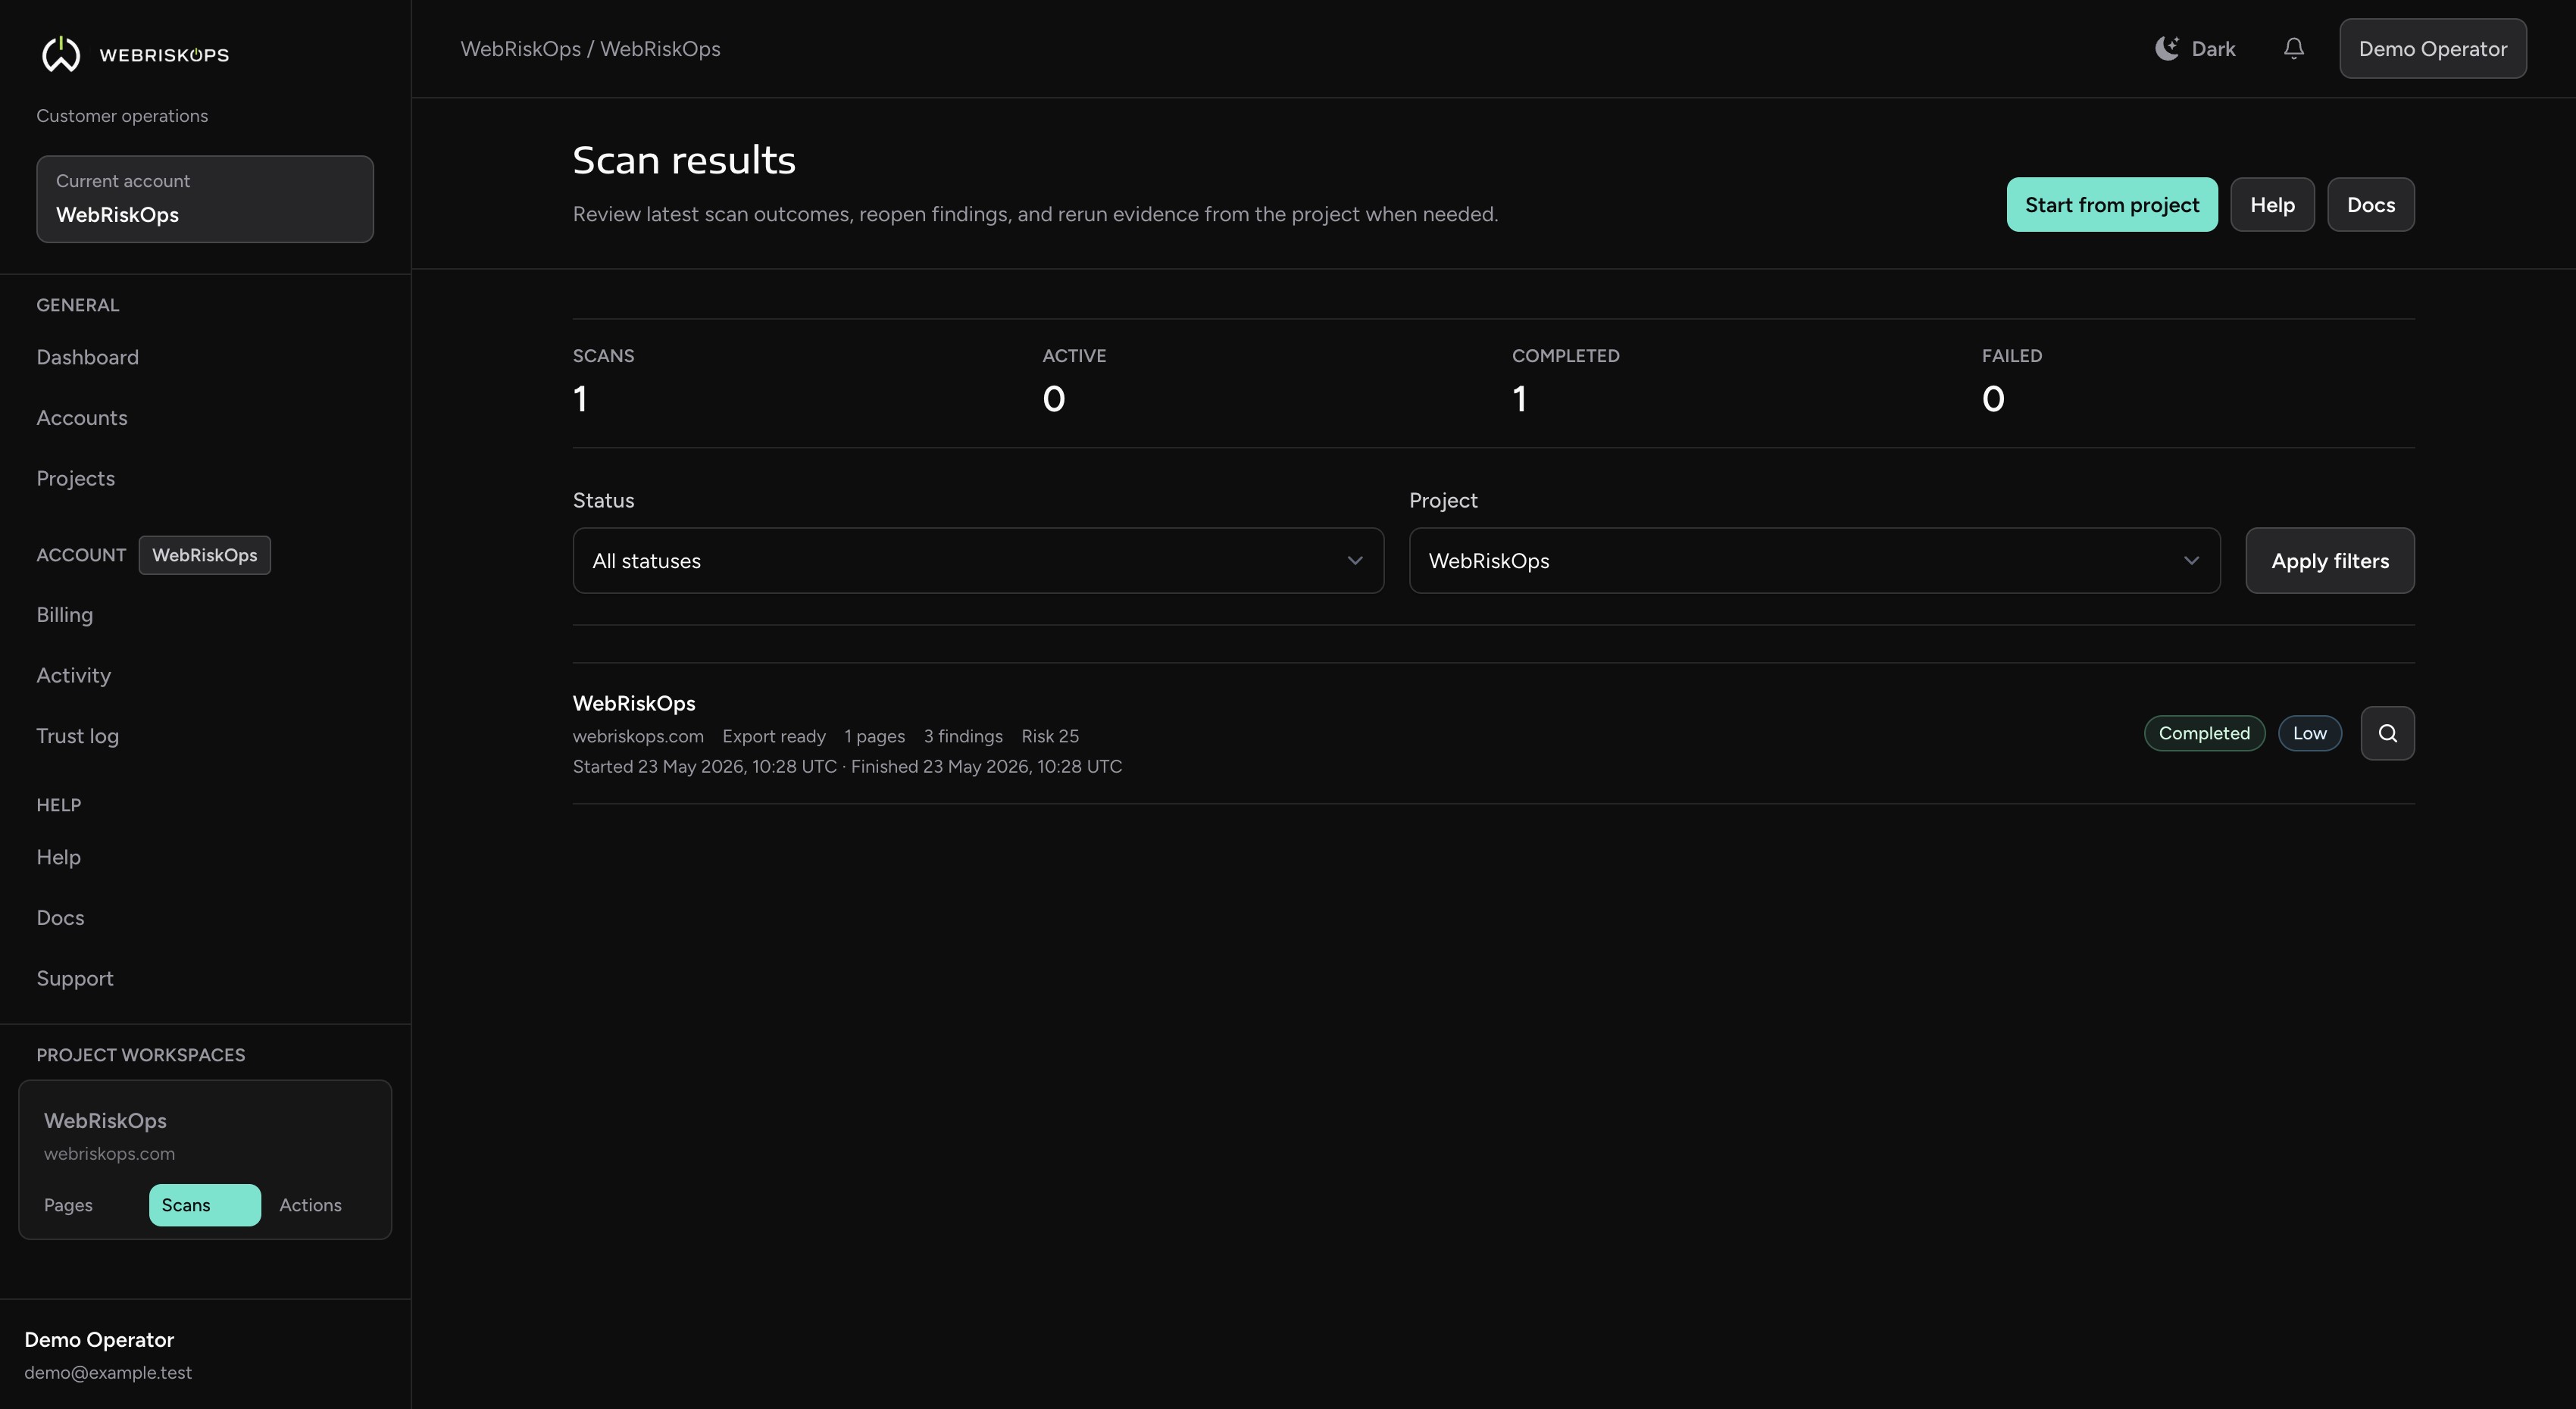Open Activity page
This screenshot has width=2576, height=1409.
(74, 676)
